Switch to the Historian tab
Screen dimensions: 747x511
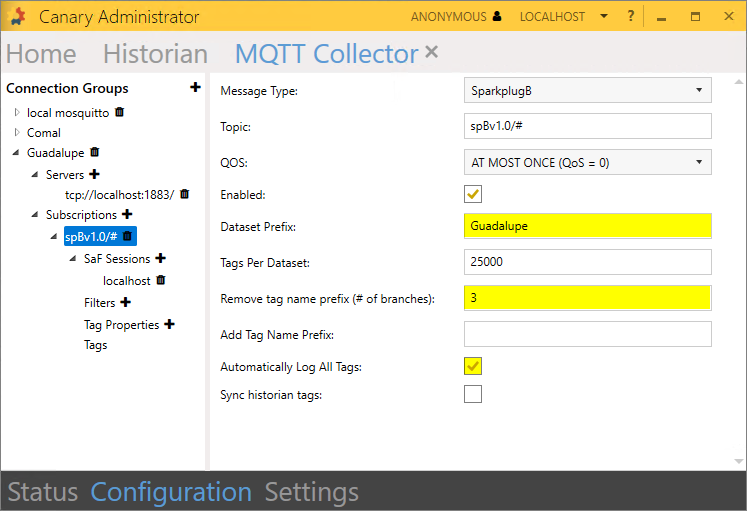(x=155, y=54)
